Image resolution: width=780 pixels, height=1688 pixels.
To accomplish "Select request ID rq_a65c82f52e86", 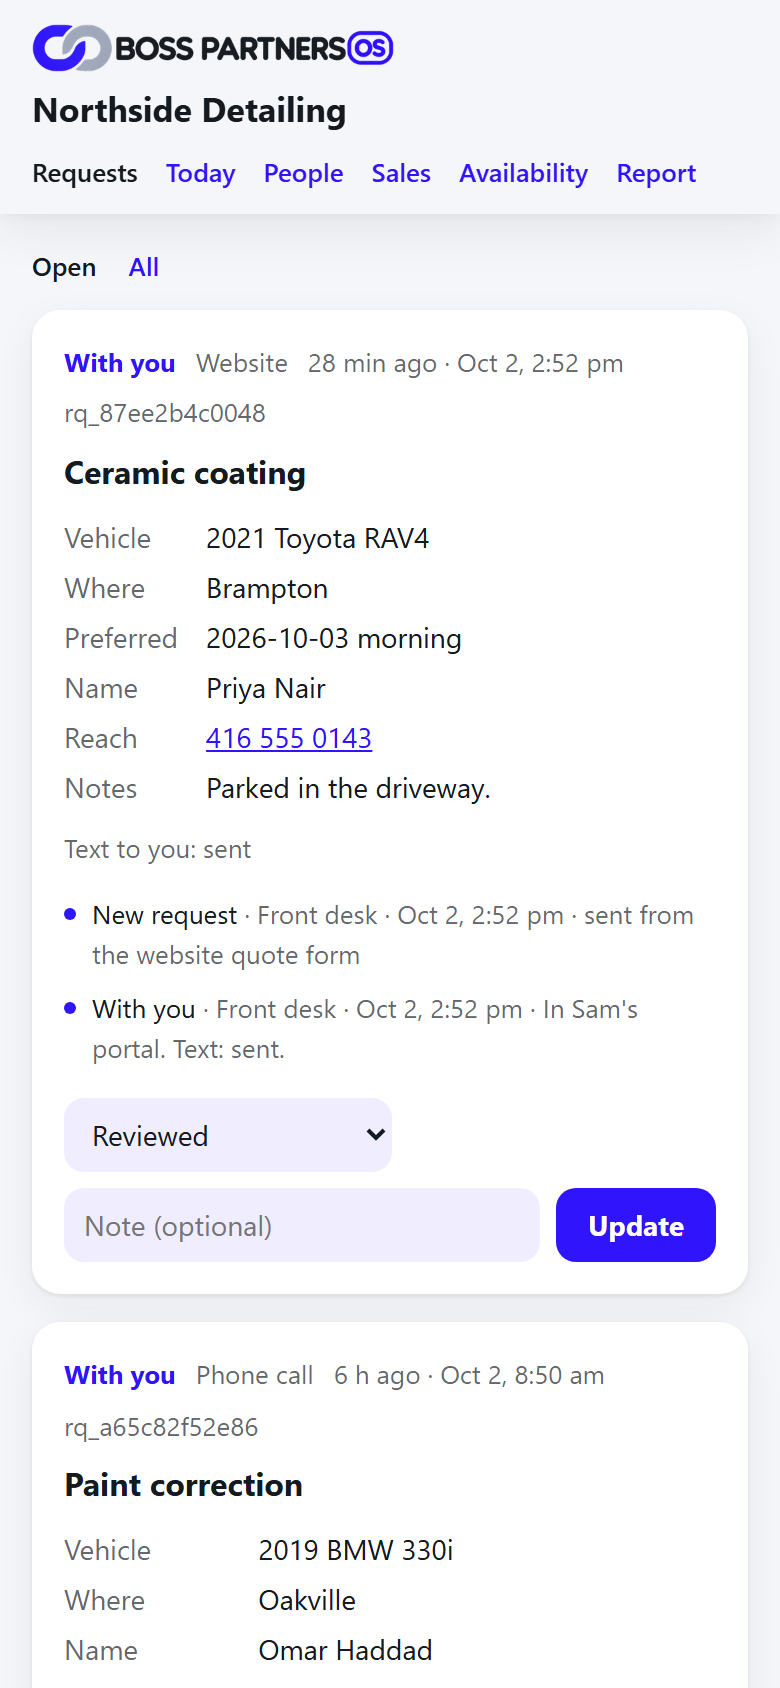I will coord(161,1427).
